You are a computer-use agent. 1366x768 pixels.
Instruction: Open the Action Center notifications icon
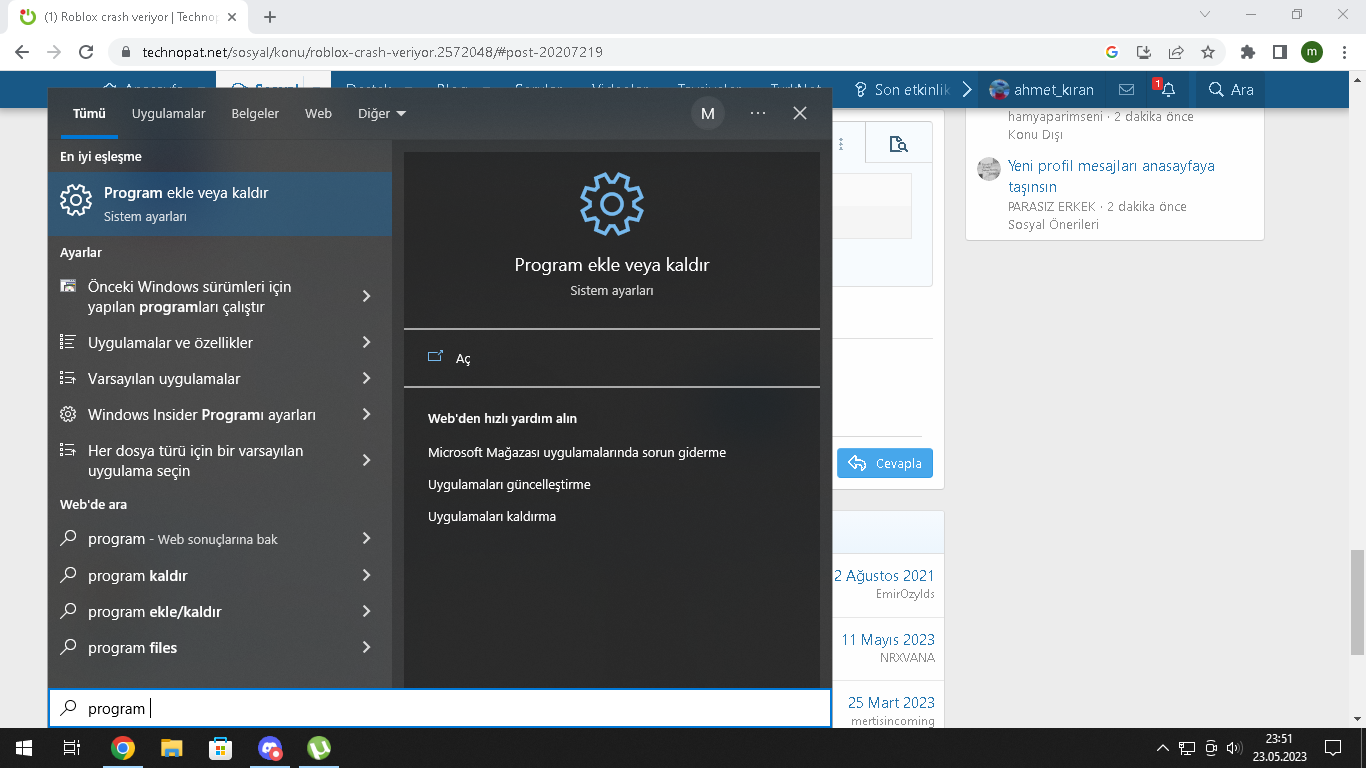point(1332,748)
